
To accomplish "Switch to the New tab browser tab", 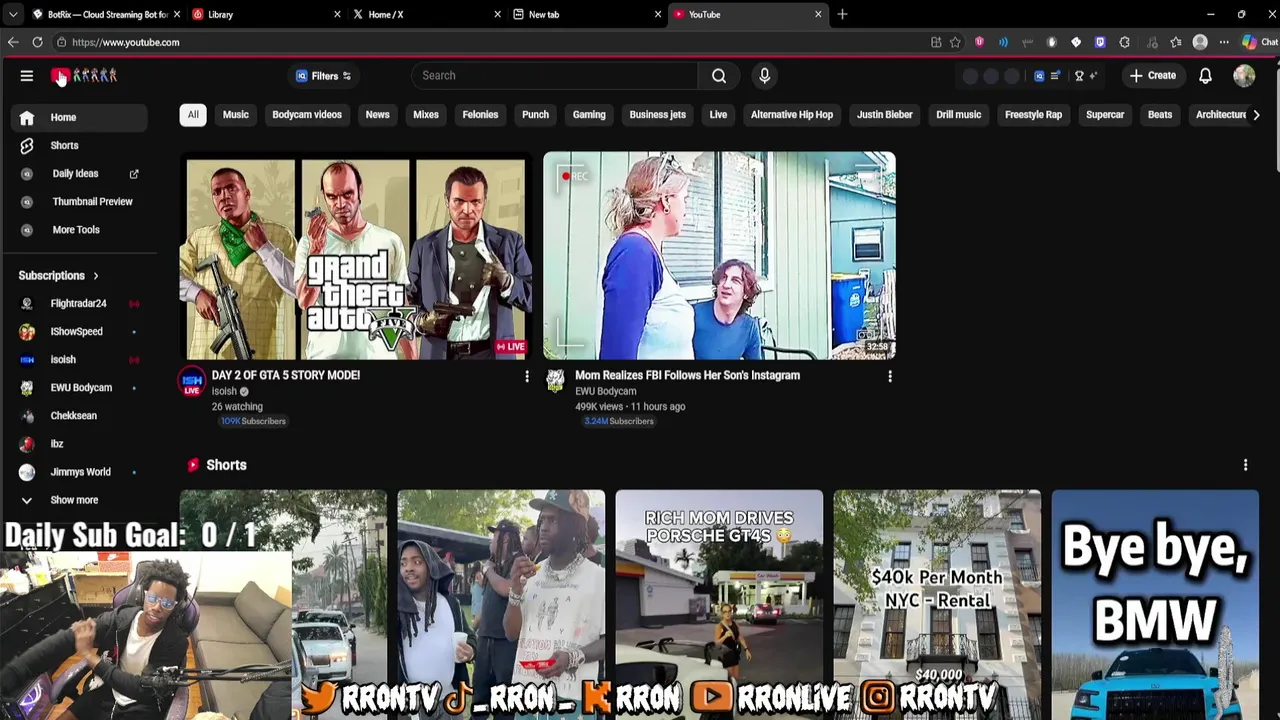I will coord(587,14).
